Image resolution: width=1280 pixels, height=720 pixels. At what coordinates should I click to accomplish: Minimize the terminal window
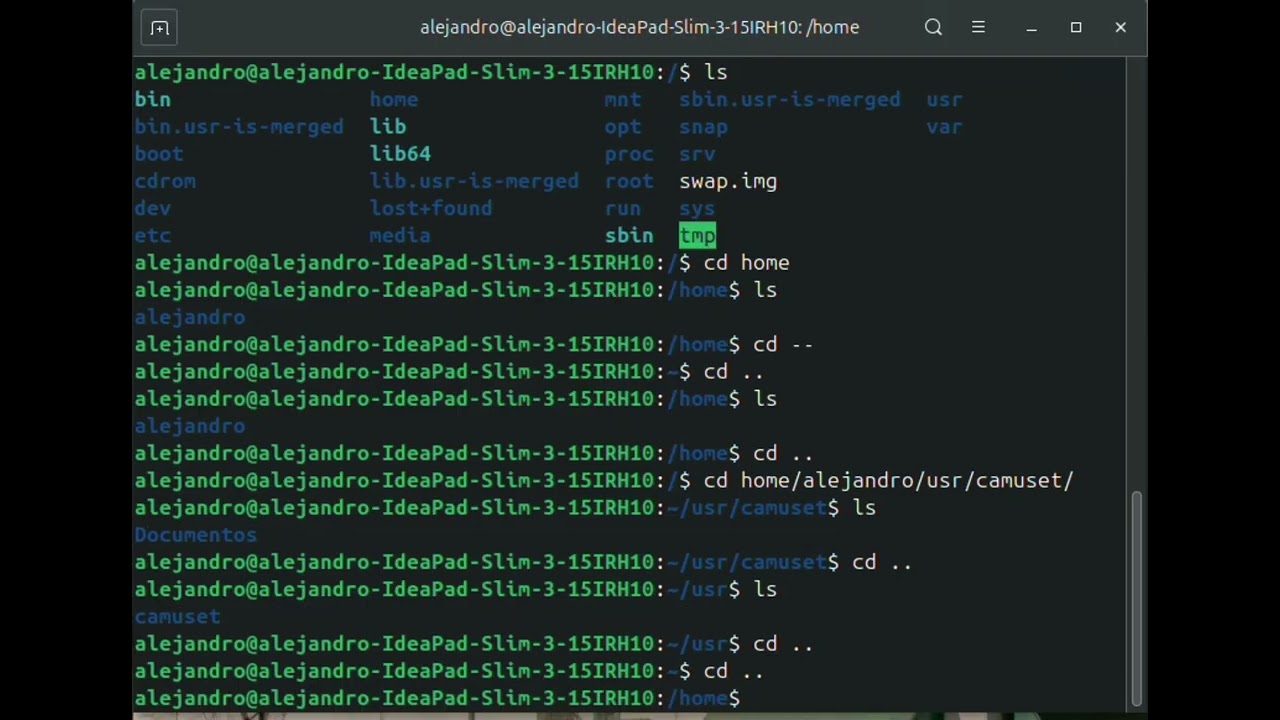pyautogui.click(x=1031, y=28)
